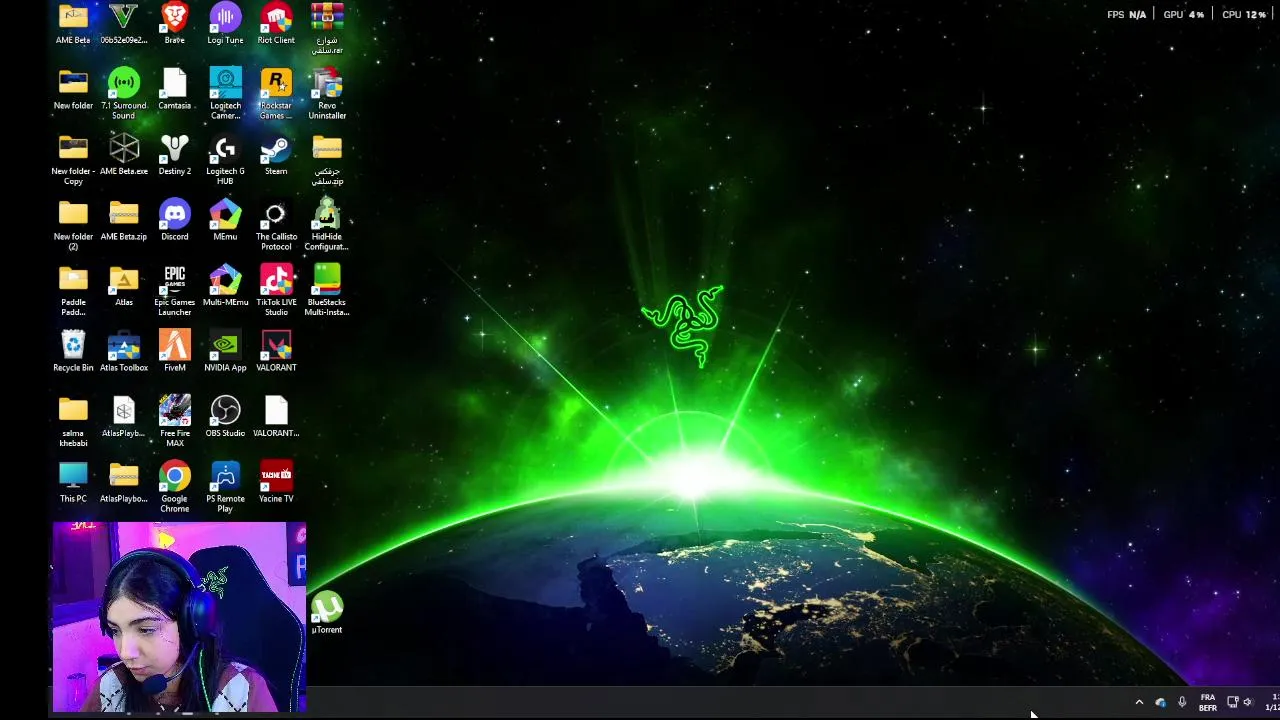
Task: Select the AME Beta.exe cube icon
Action: (124, 155)
